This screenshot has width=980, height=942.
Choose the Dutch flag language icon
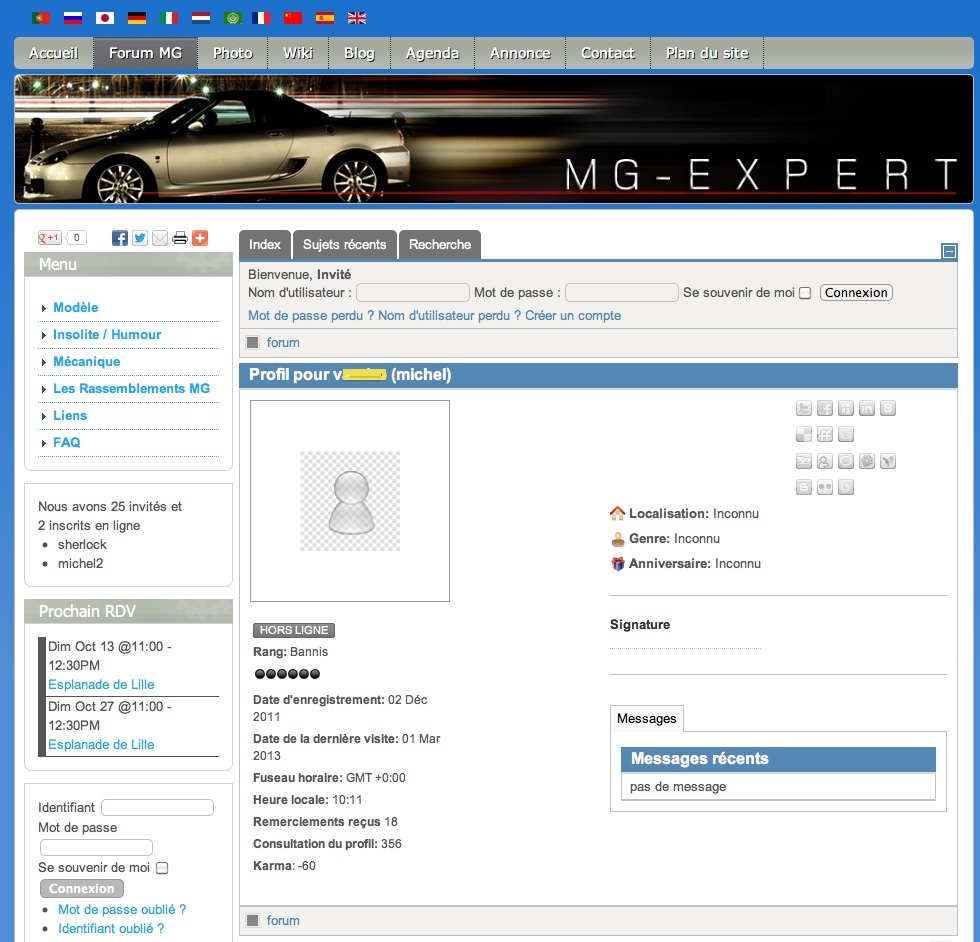point(201,18)
